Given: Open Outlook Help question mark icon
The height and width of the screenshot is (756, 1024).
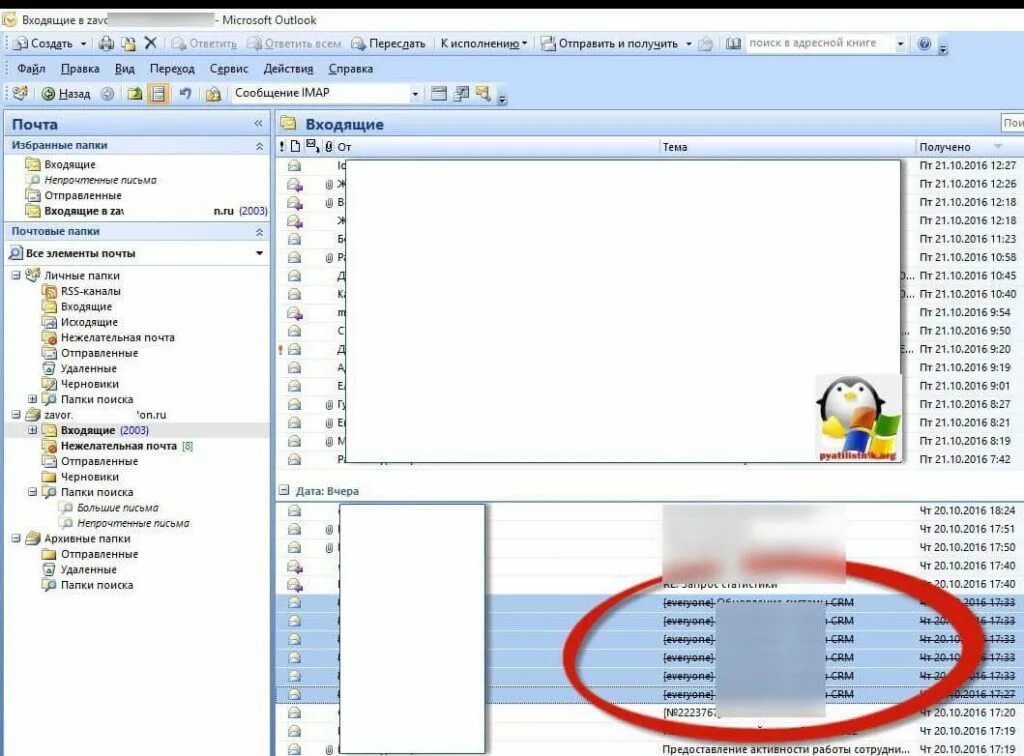Looking at the screenshot, I should point(924,44).
